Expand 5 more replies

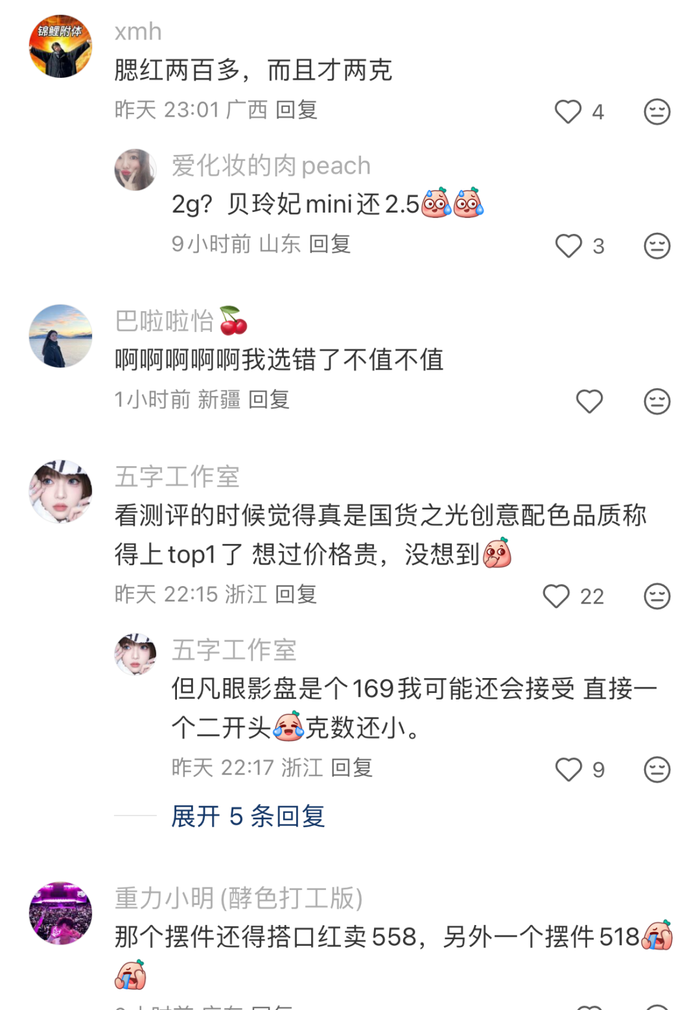tap(248, 816)
